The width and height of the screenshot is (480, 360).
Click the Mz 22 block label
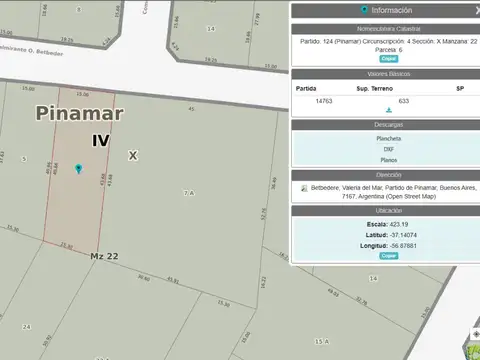104,256
